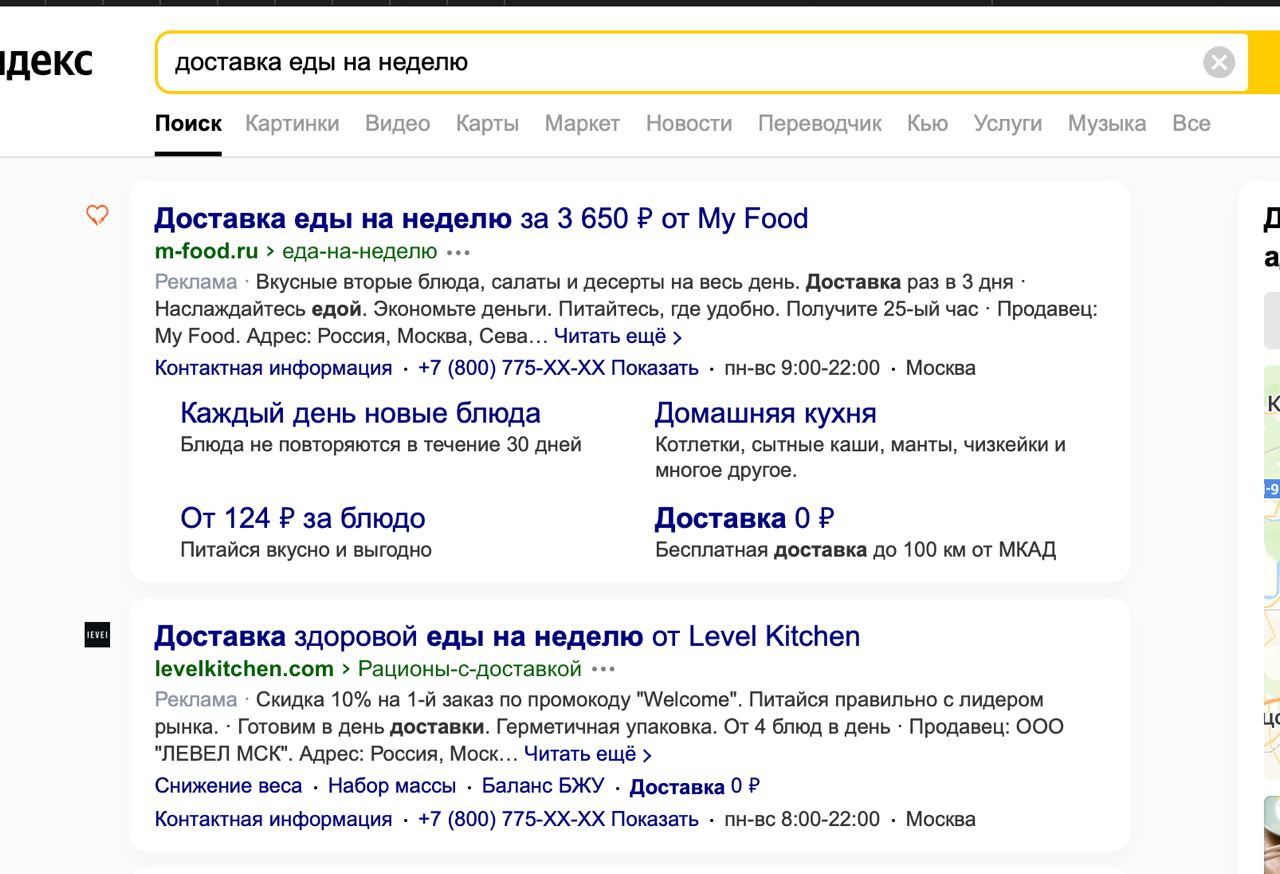The image size is (1280, 874).
Task: Select the Поиск tab
Action: click(x=188, y=124)
